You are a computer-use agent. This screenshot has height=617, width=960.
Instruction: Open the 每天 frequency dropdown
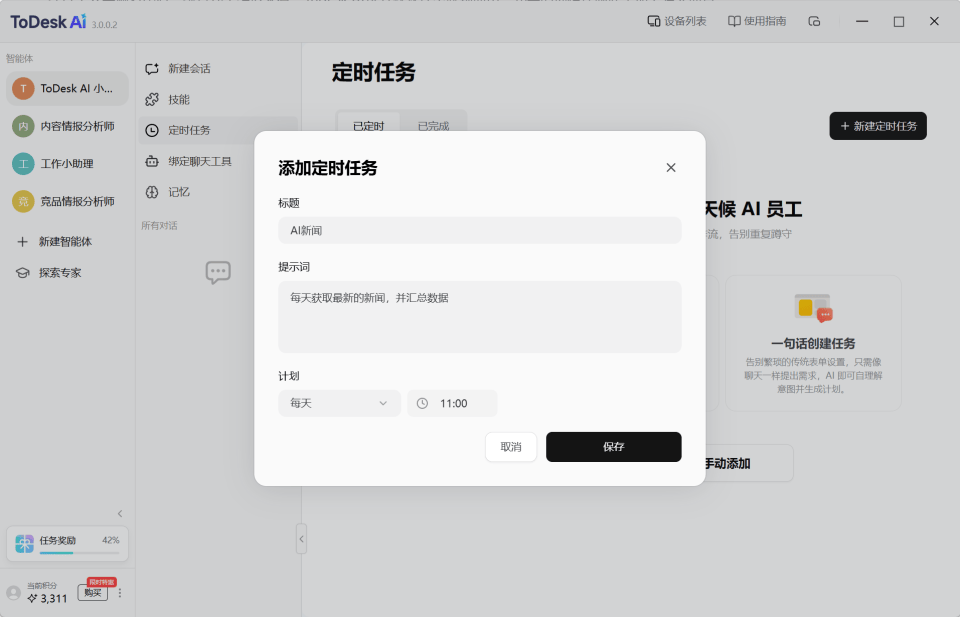(339, 403)
